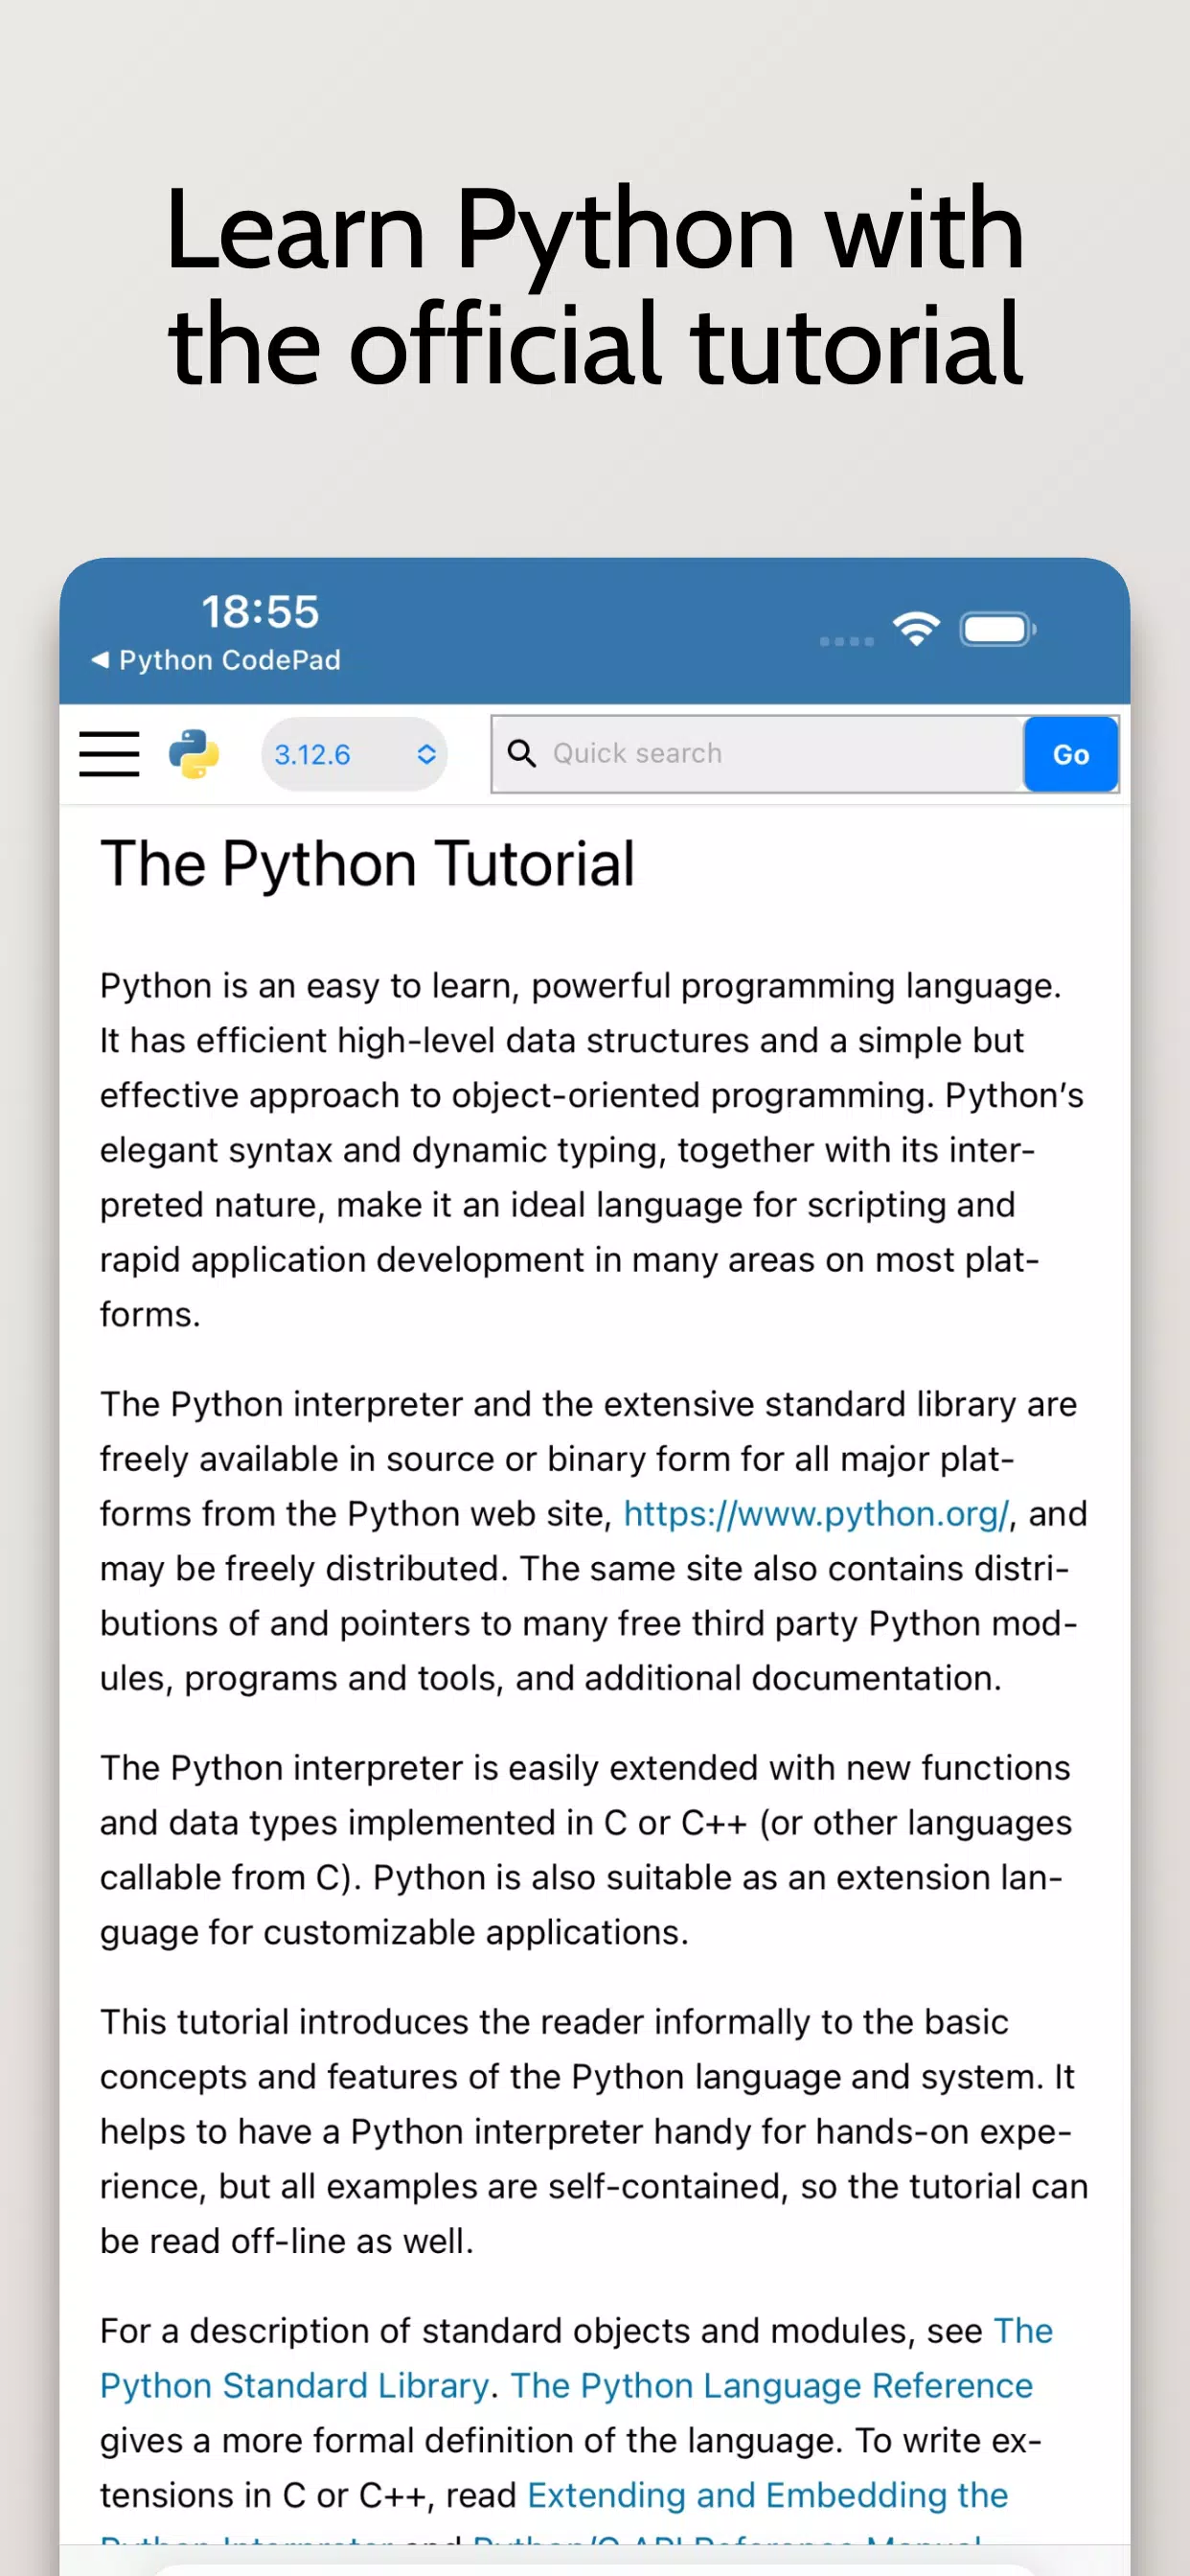Tap the battery status icon
1190x2576 pixels.
[997, 629]
